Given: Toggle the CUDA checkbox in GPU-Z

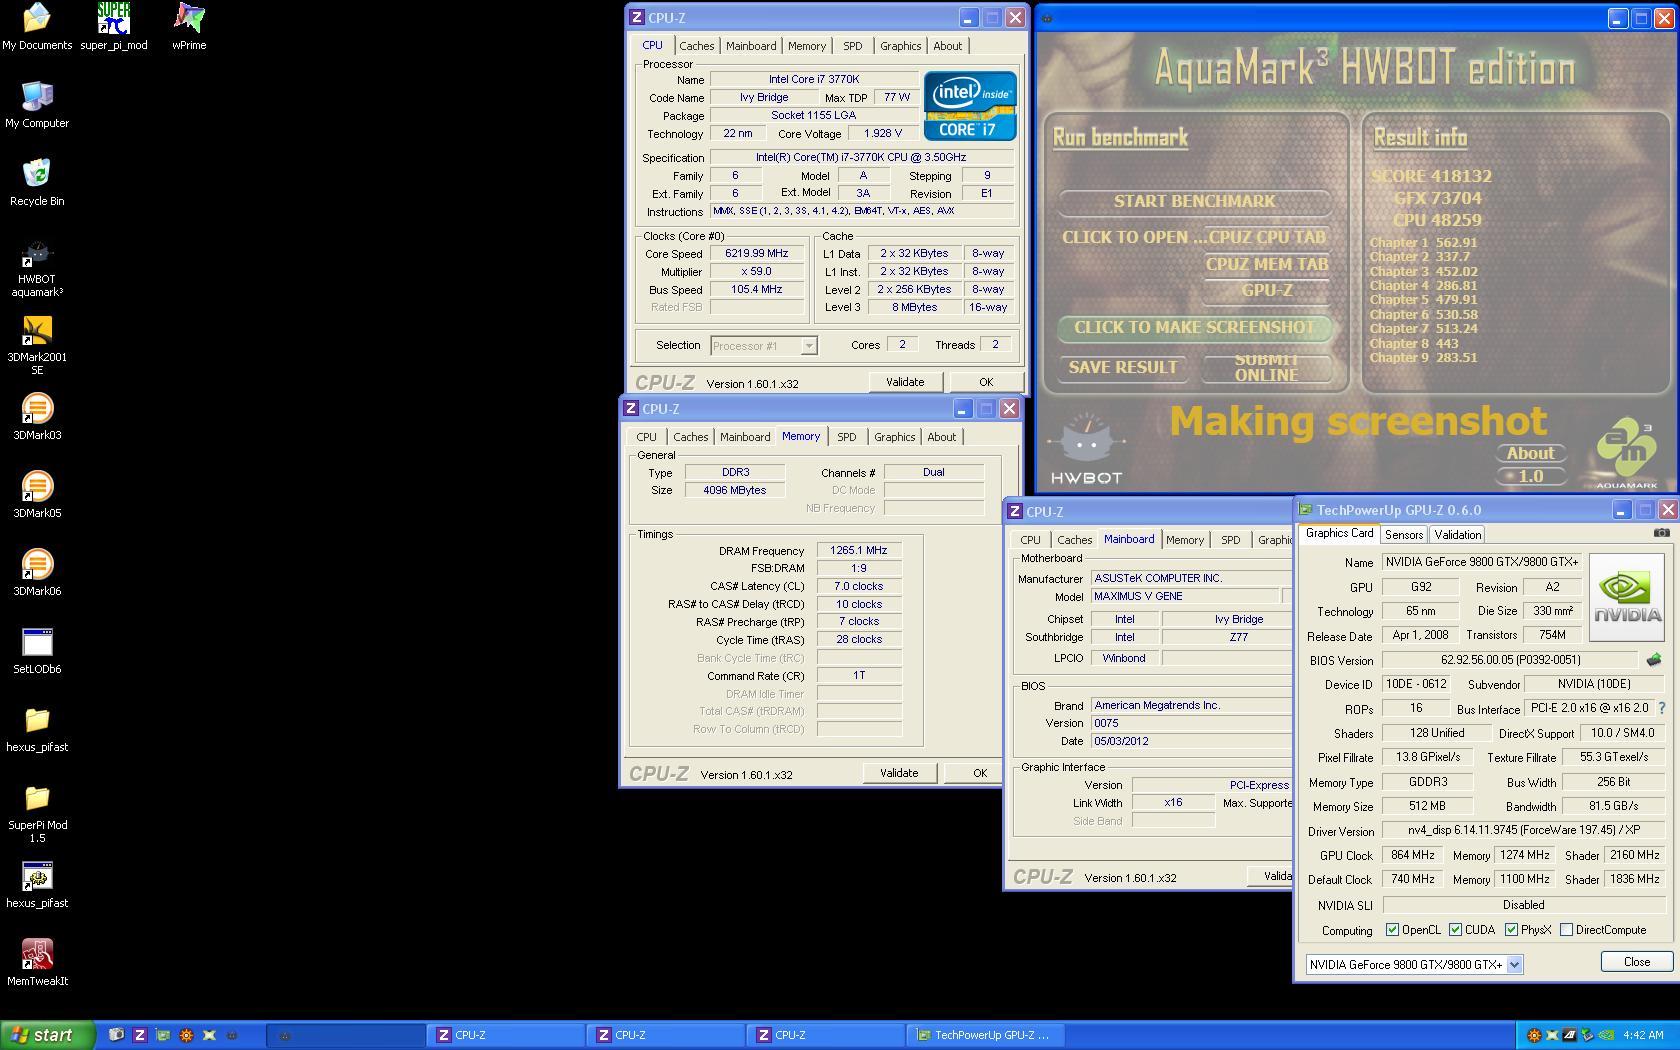Looking at the screenshot, I should pos(1455,930).
